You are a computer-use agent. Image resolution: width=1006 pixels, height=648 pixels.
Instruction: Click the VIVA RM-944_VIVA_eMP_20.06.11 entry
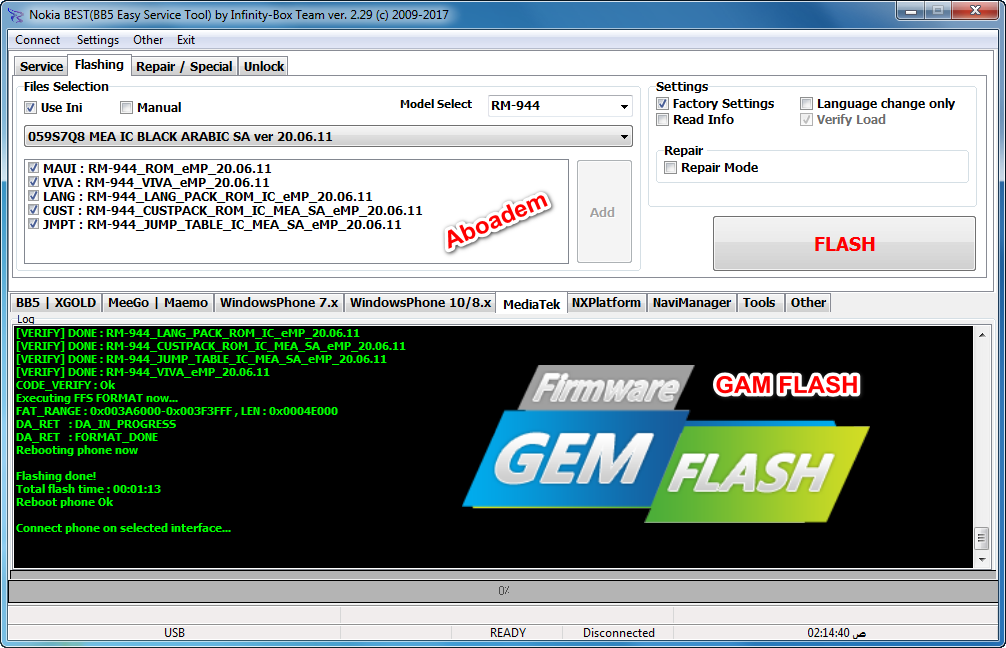coord(156,182)
